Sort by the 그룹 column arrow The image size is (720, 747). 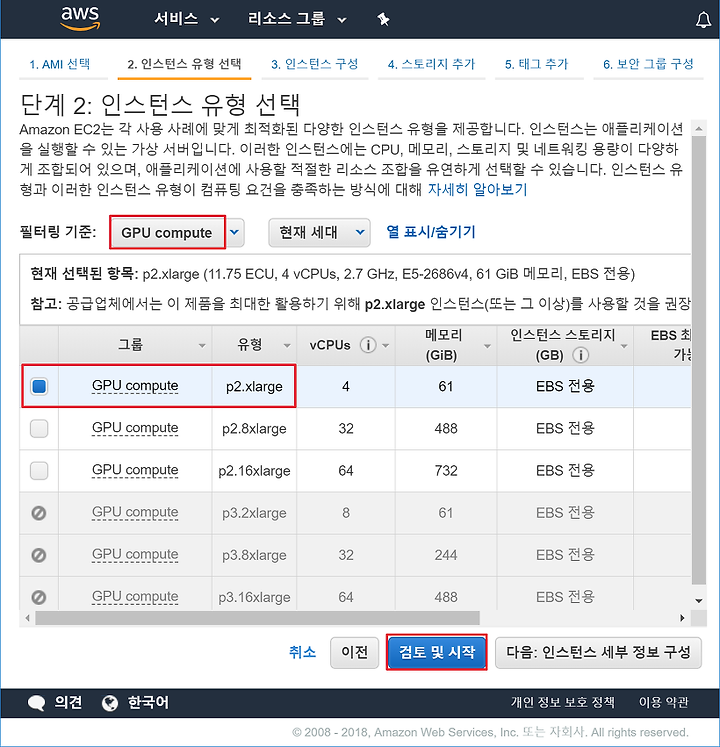coord(202,345)
